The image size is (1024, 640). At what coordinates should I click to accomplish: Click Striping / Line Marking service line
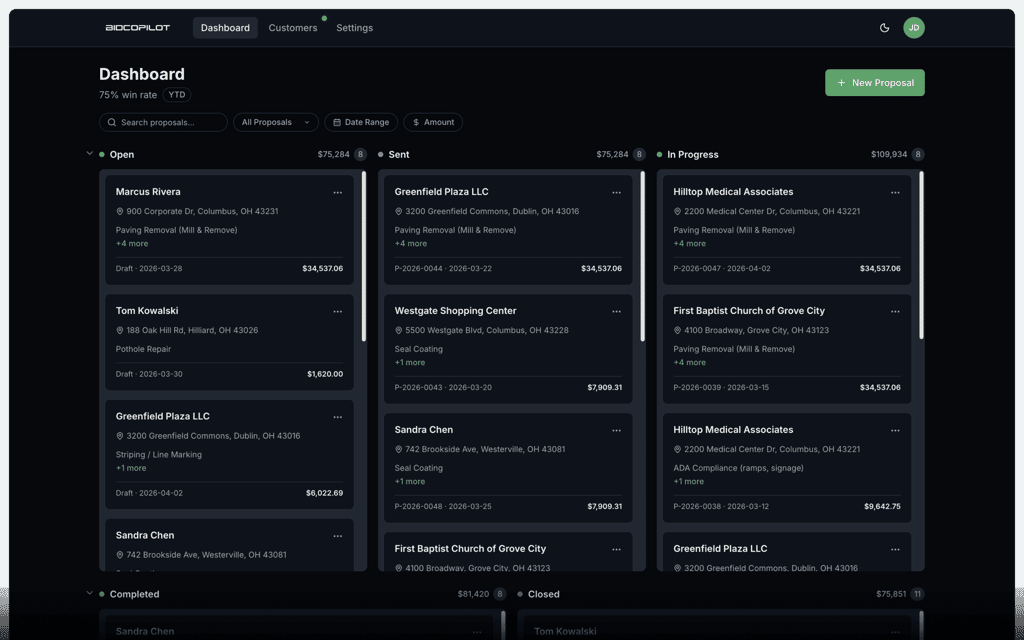tap(159, 455)
